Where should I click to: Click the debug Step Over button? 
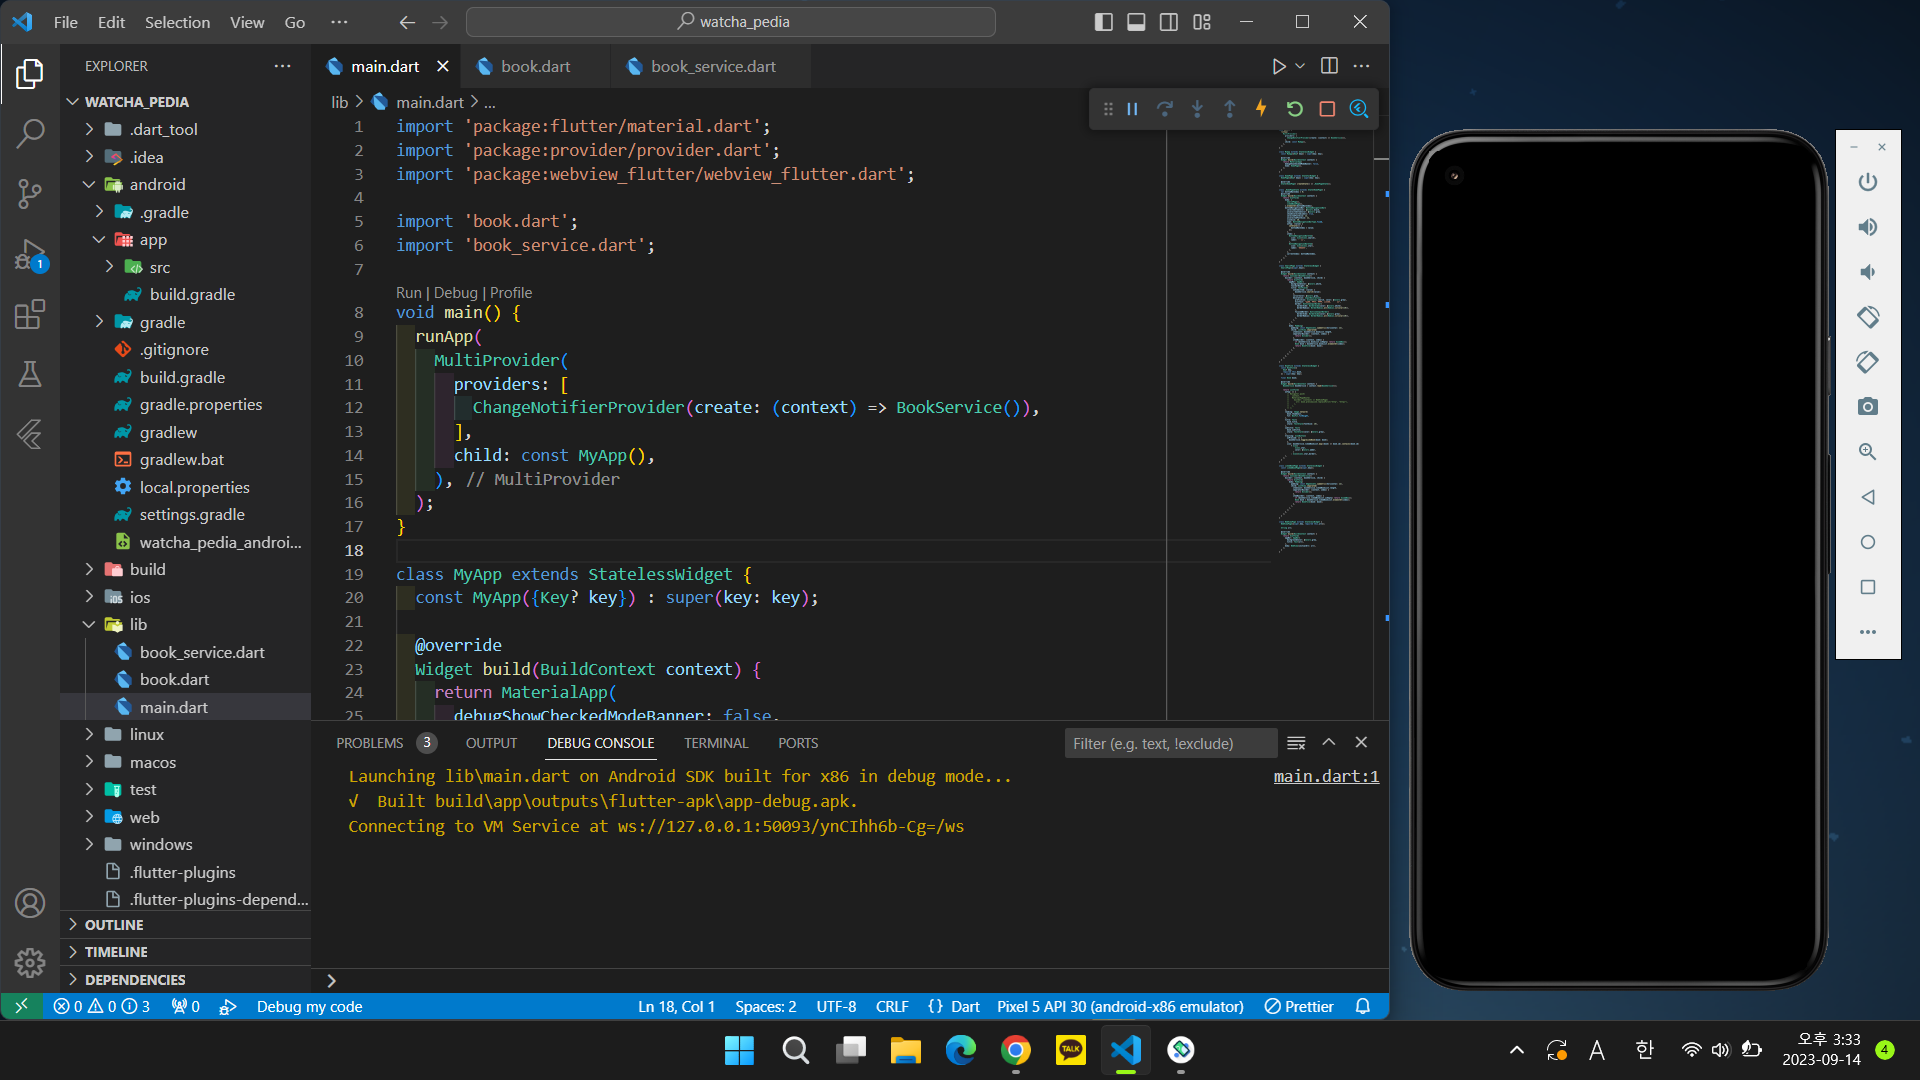click(1165, 109)
